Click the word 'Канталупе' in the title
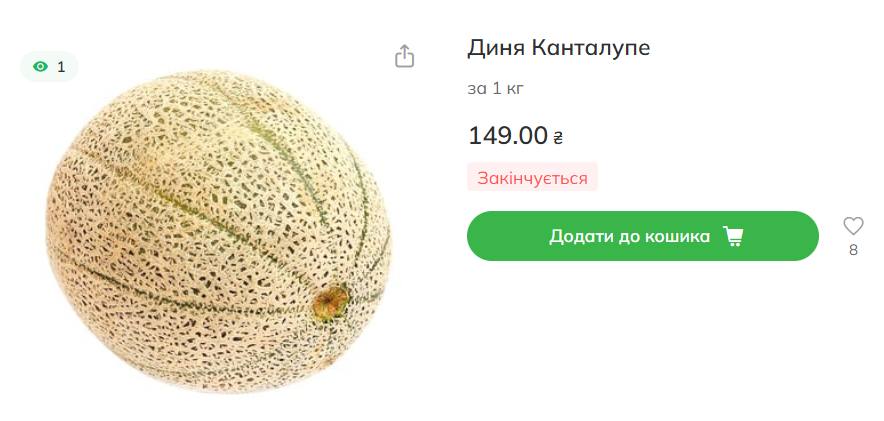Viewport: 884px width, 421px height. 590,48
